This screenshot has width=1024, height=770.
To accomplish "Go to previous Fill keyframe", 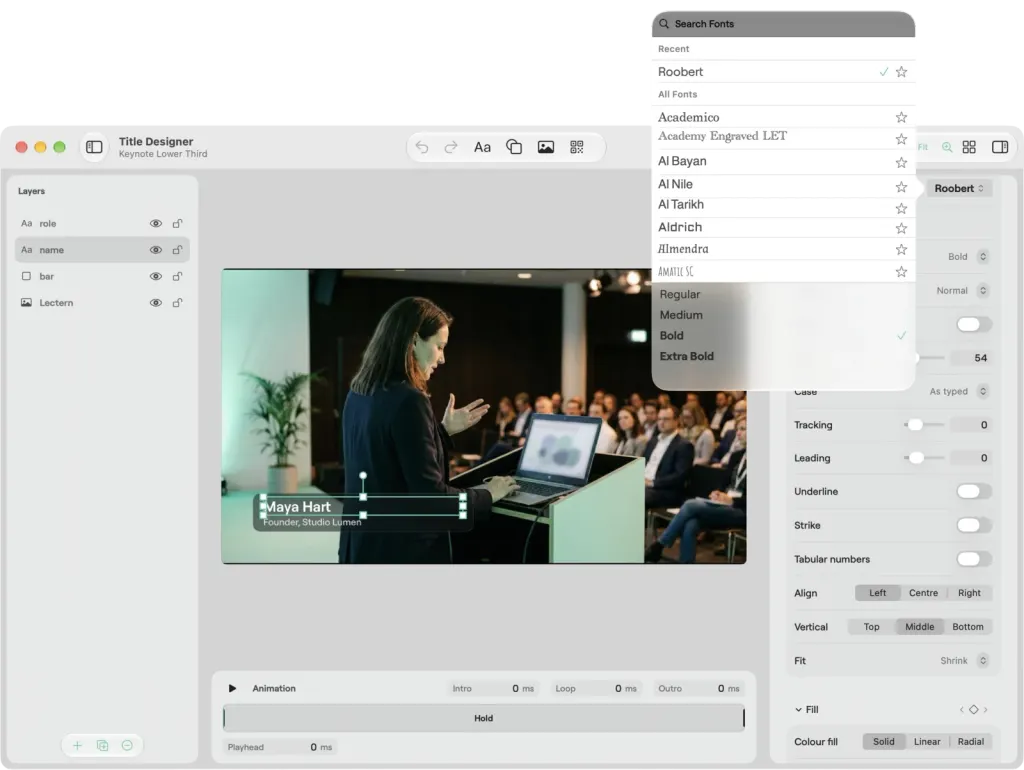I will tap(961, 709).
